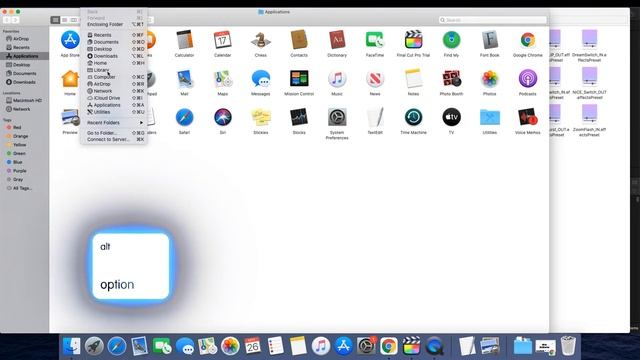Image resolution: width=640 pixels, height=360 pixels.
Task: Open the Time Machine app icon
Action: tap(413, 118)
